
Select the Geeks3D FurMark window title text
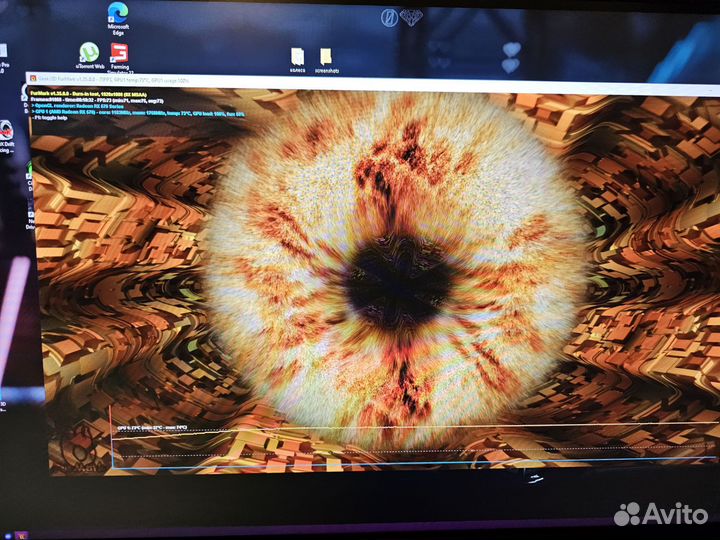[113, 79]
